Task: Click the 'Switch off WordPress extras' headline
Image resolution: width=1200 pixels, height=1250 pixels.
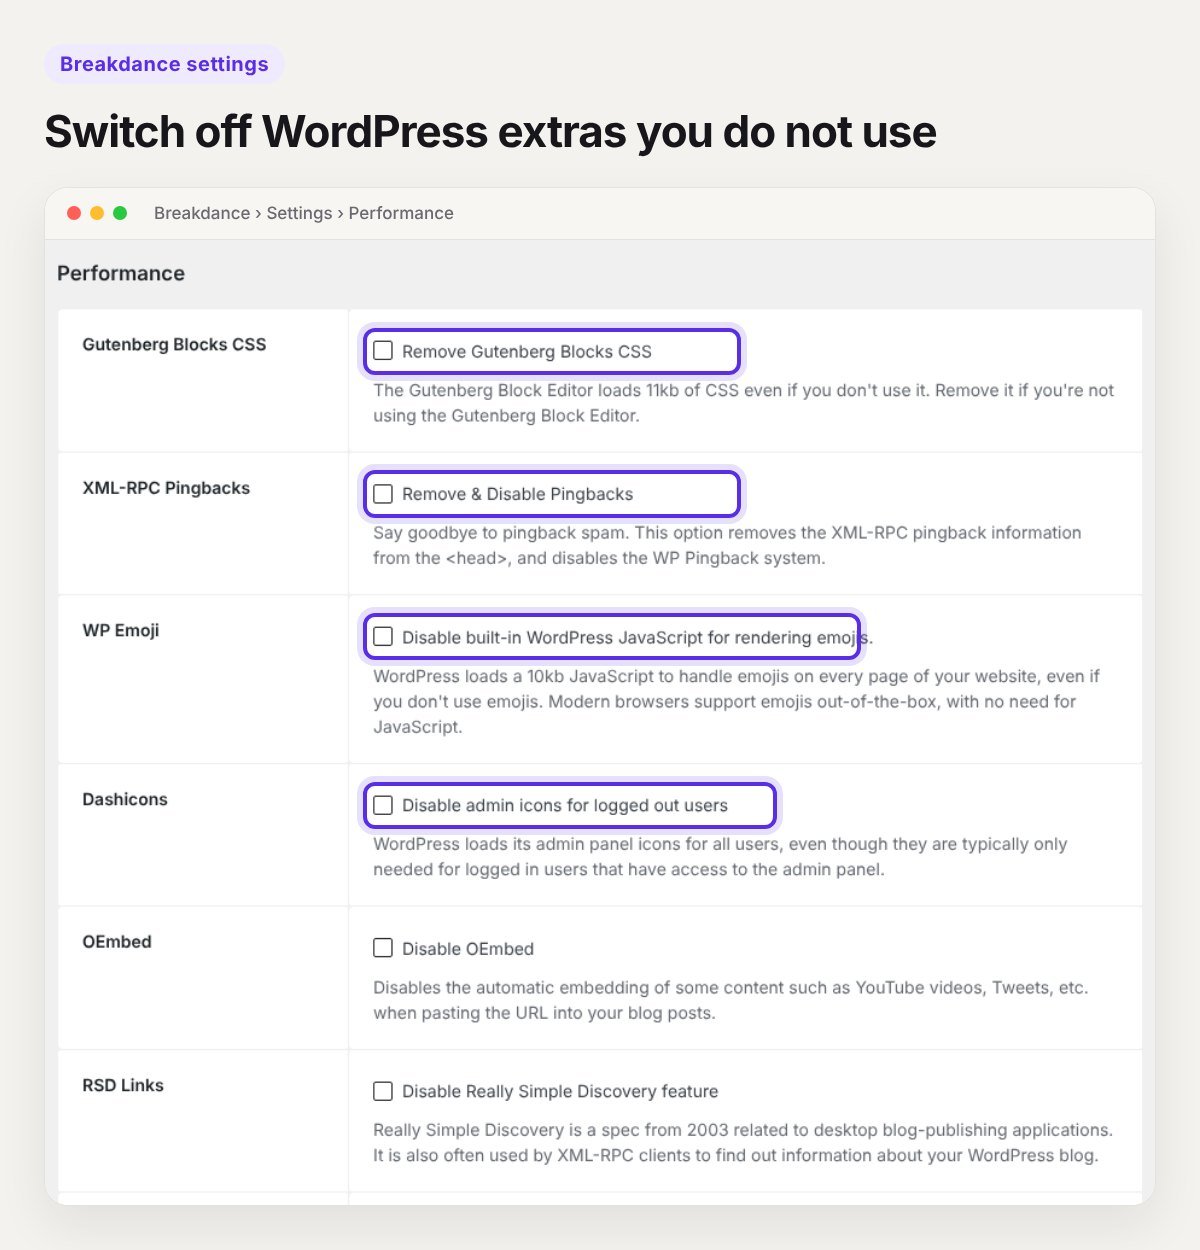Action: point(490,132)
